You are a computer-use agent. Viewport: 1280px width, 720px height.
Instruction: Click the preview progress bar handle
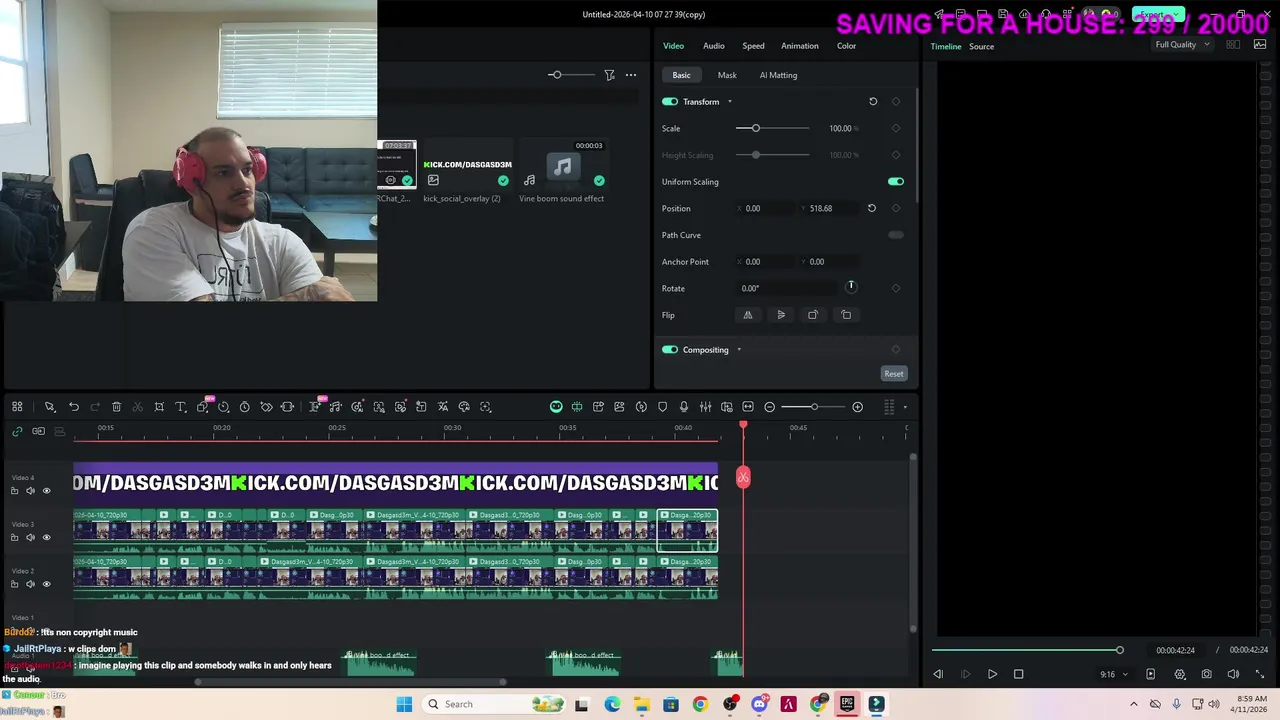[x=1119, y=650]
